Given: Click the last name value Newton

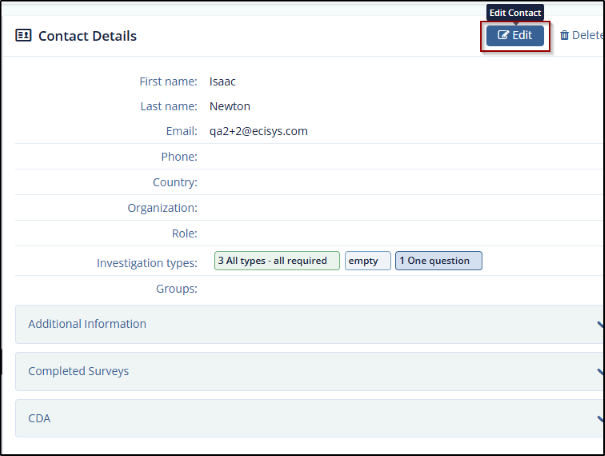Looking at the screenshot, I should pyautogui.click(x=230, y=106).
